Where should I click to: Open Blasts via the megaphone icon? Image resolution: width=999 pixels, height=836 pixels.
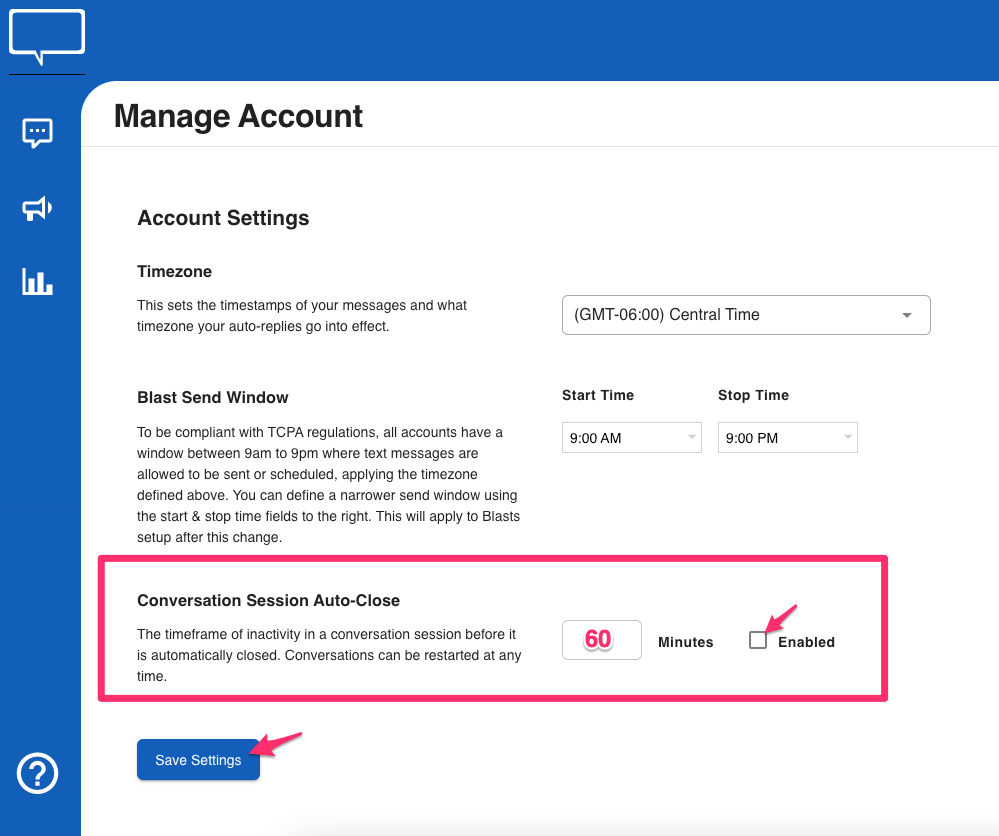(x=38, y=208)
